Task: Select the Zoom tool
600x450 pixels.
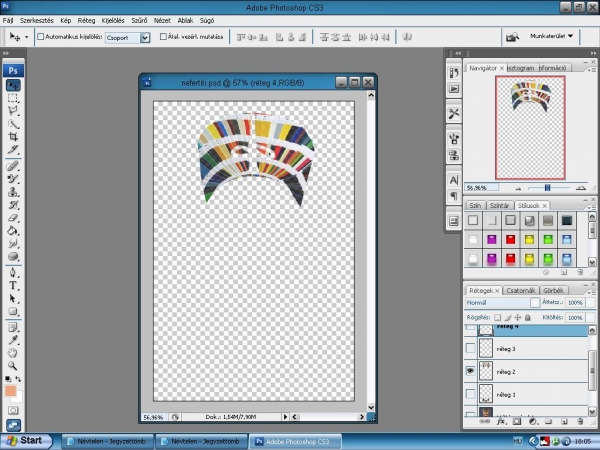Action: tap(13, 366)
